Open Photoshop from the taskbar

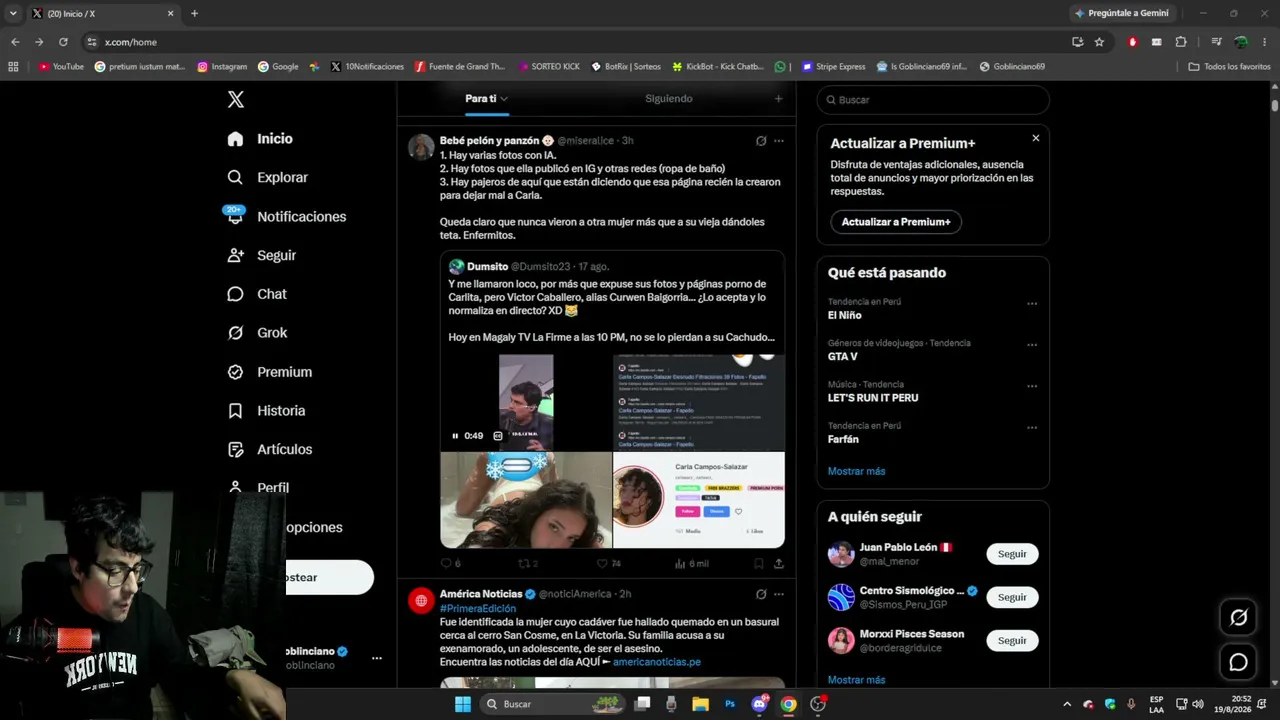[x=730, y=704]
